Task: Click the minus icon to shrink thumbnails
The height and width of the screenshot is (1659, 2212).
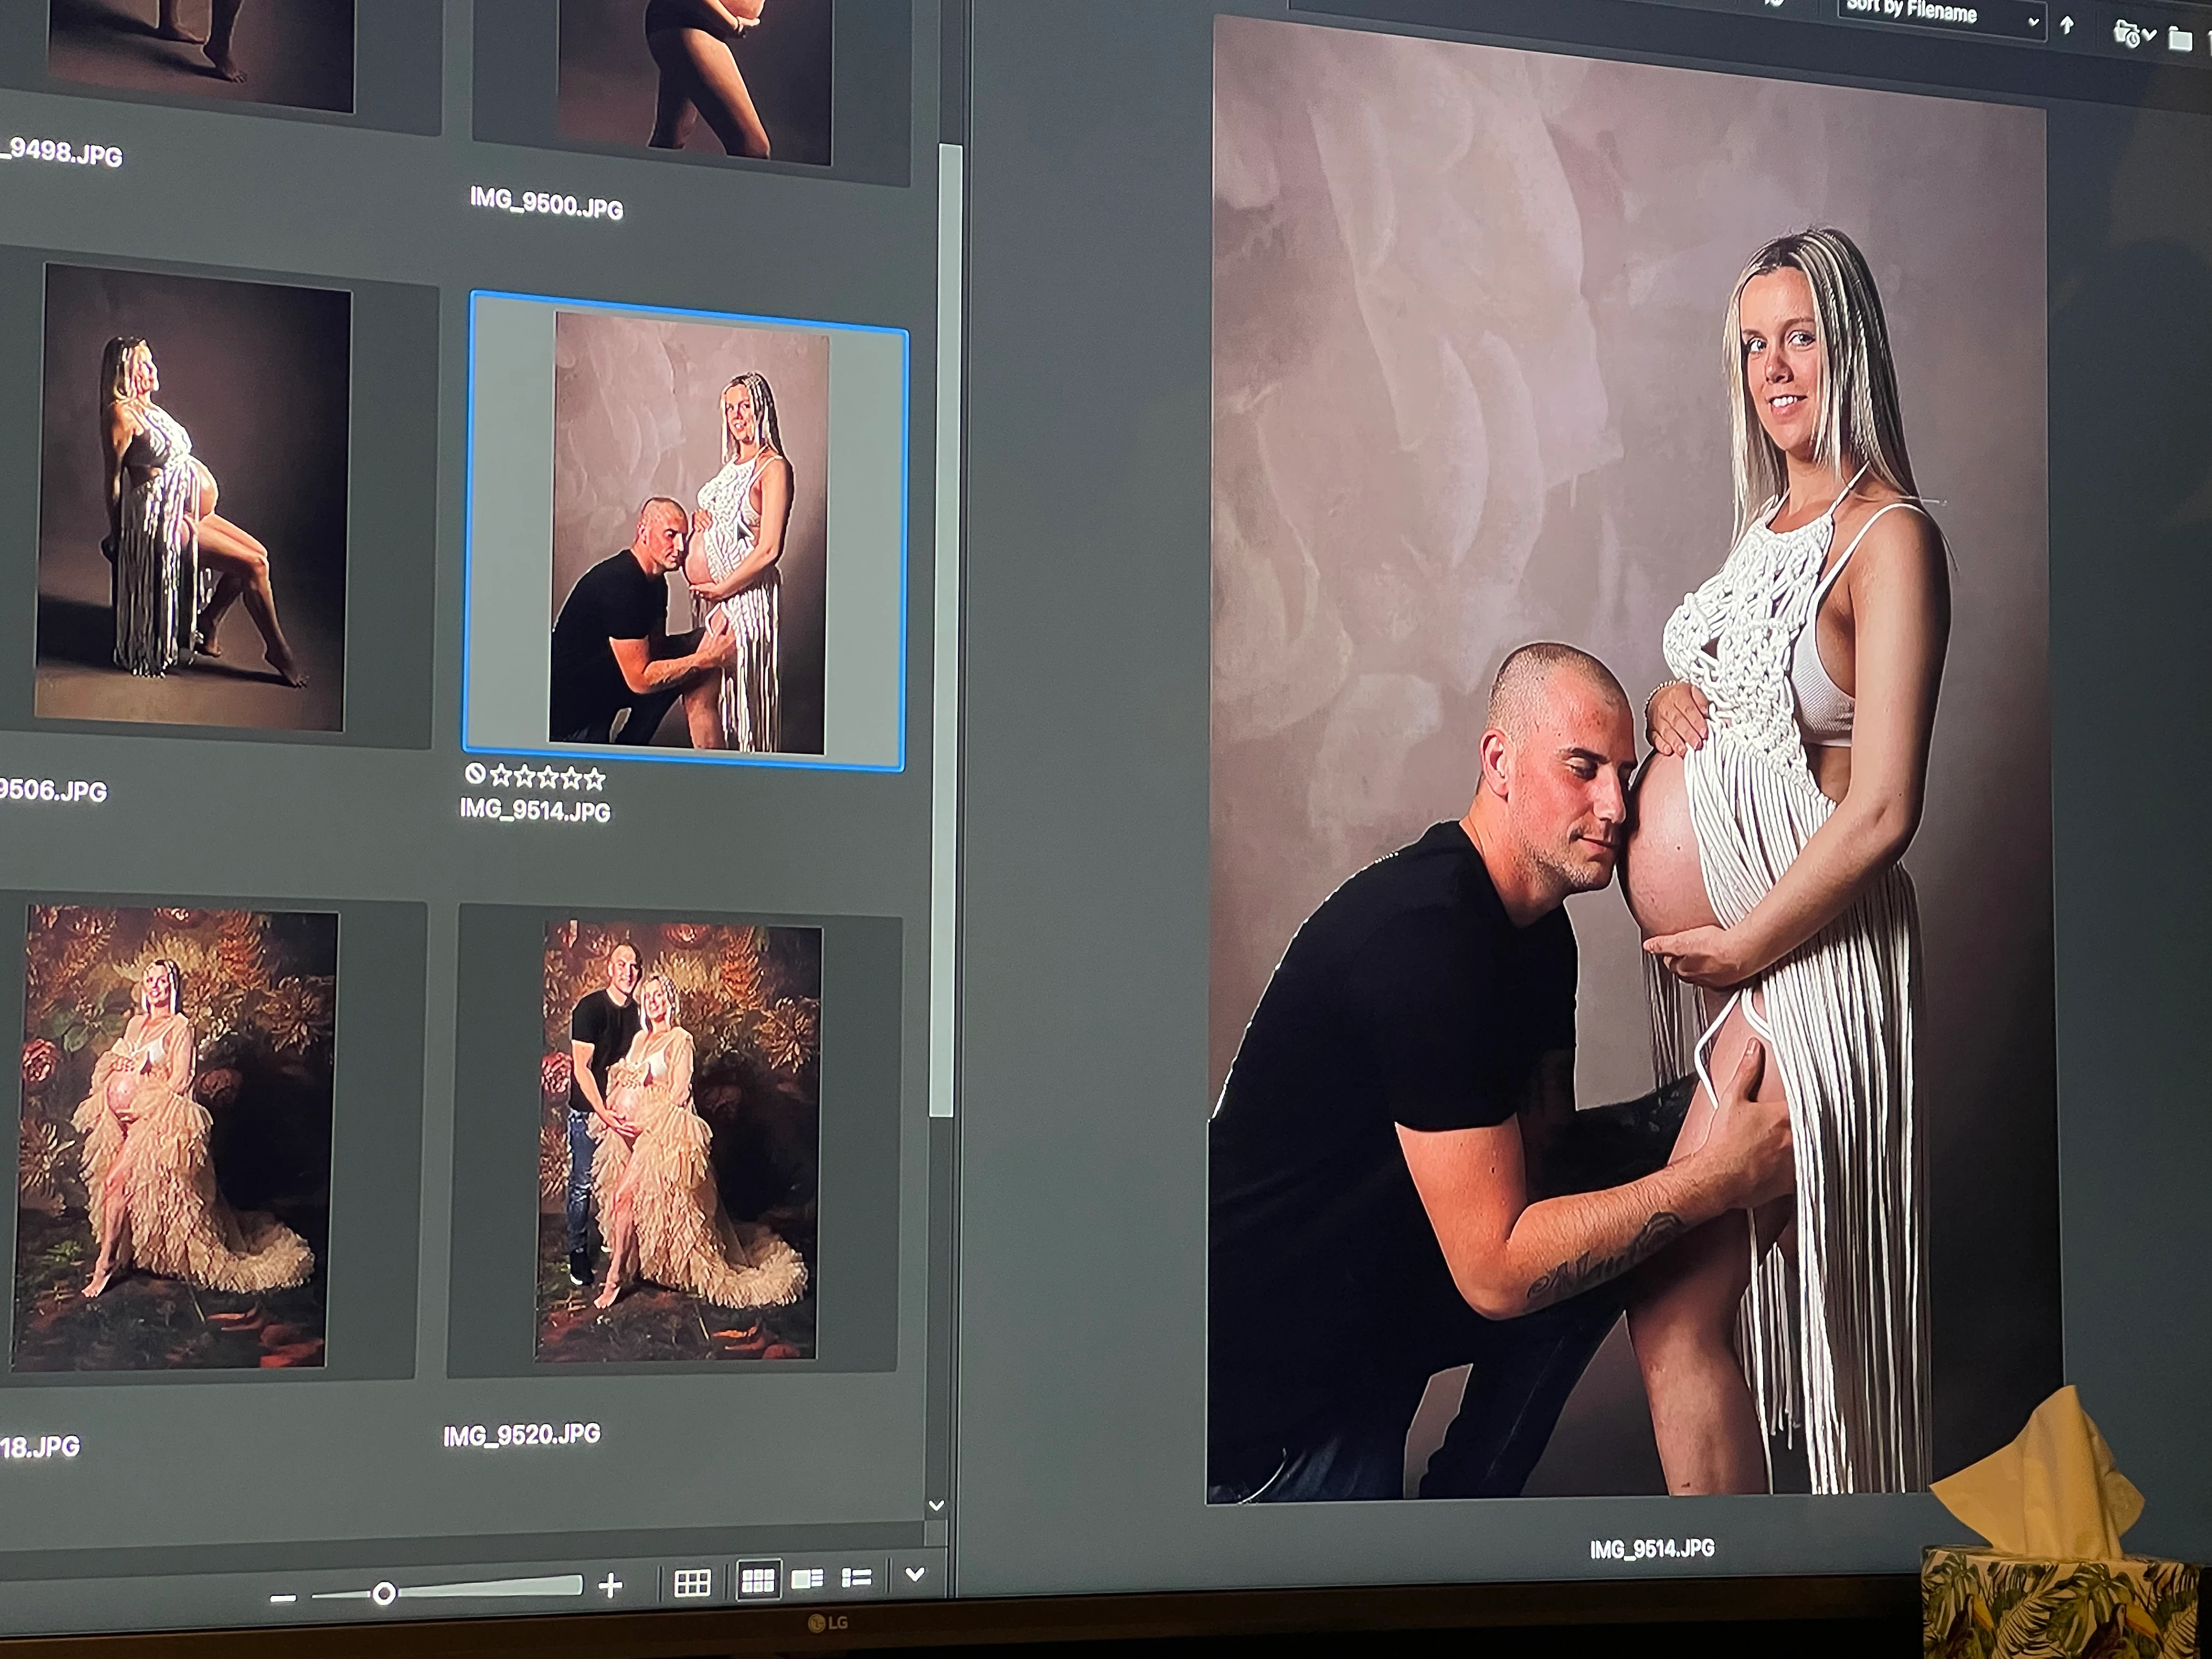Action: click(x=283, y=1598)
